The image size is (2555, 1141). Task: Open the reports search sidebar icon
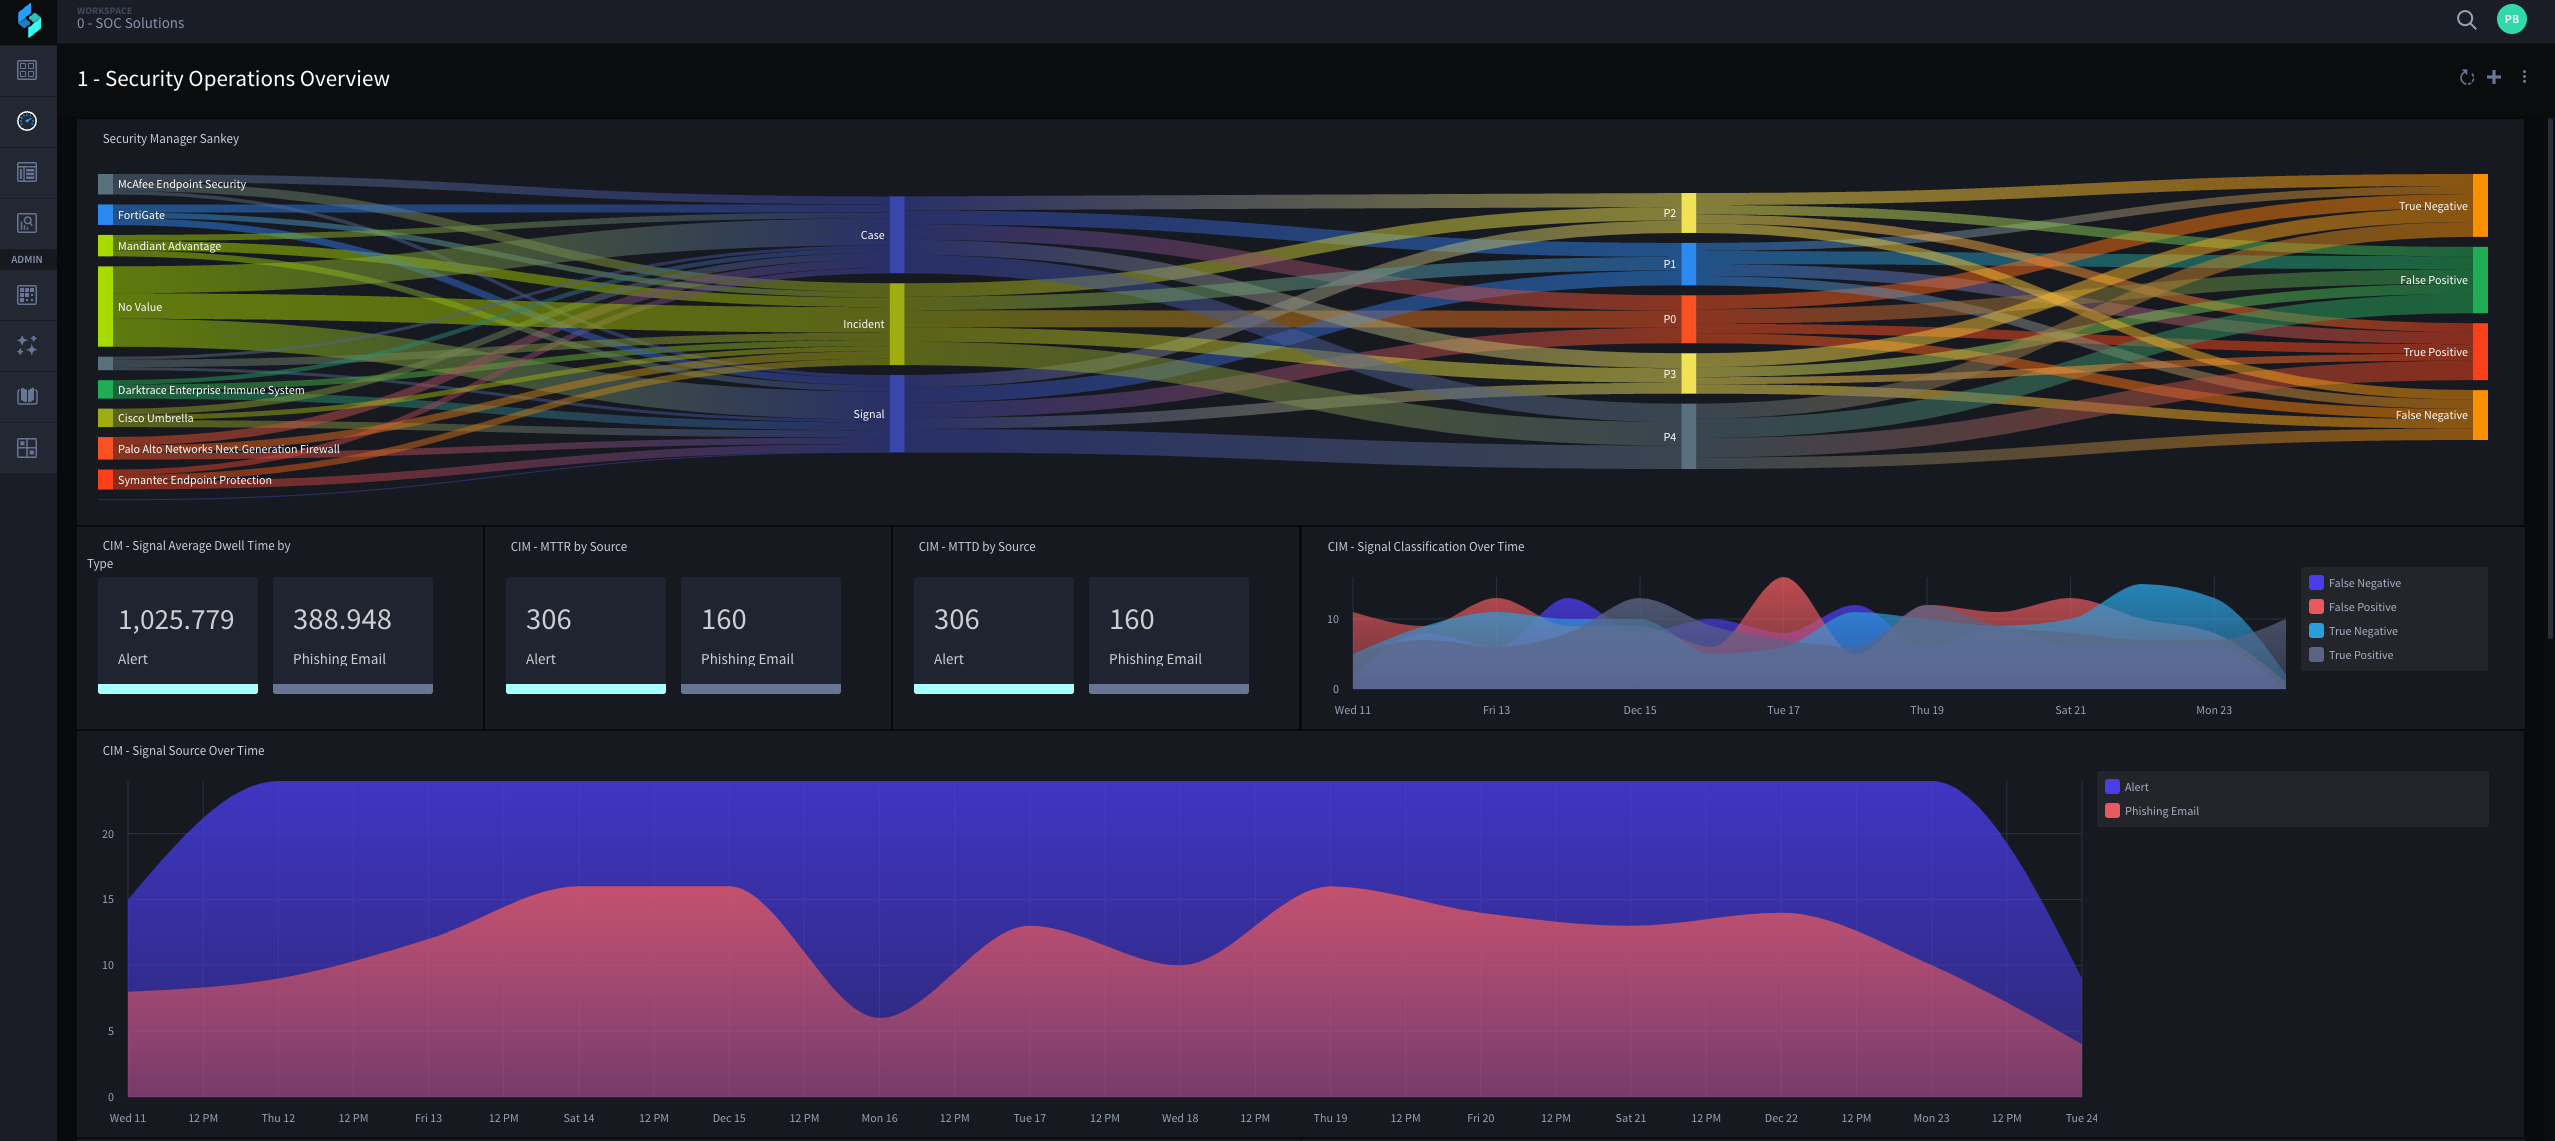click(27, 223)
